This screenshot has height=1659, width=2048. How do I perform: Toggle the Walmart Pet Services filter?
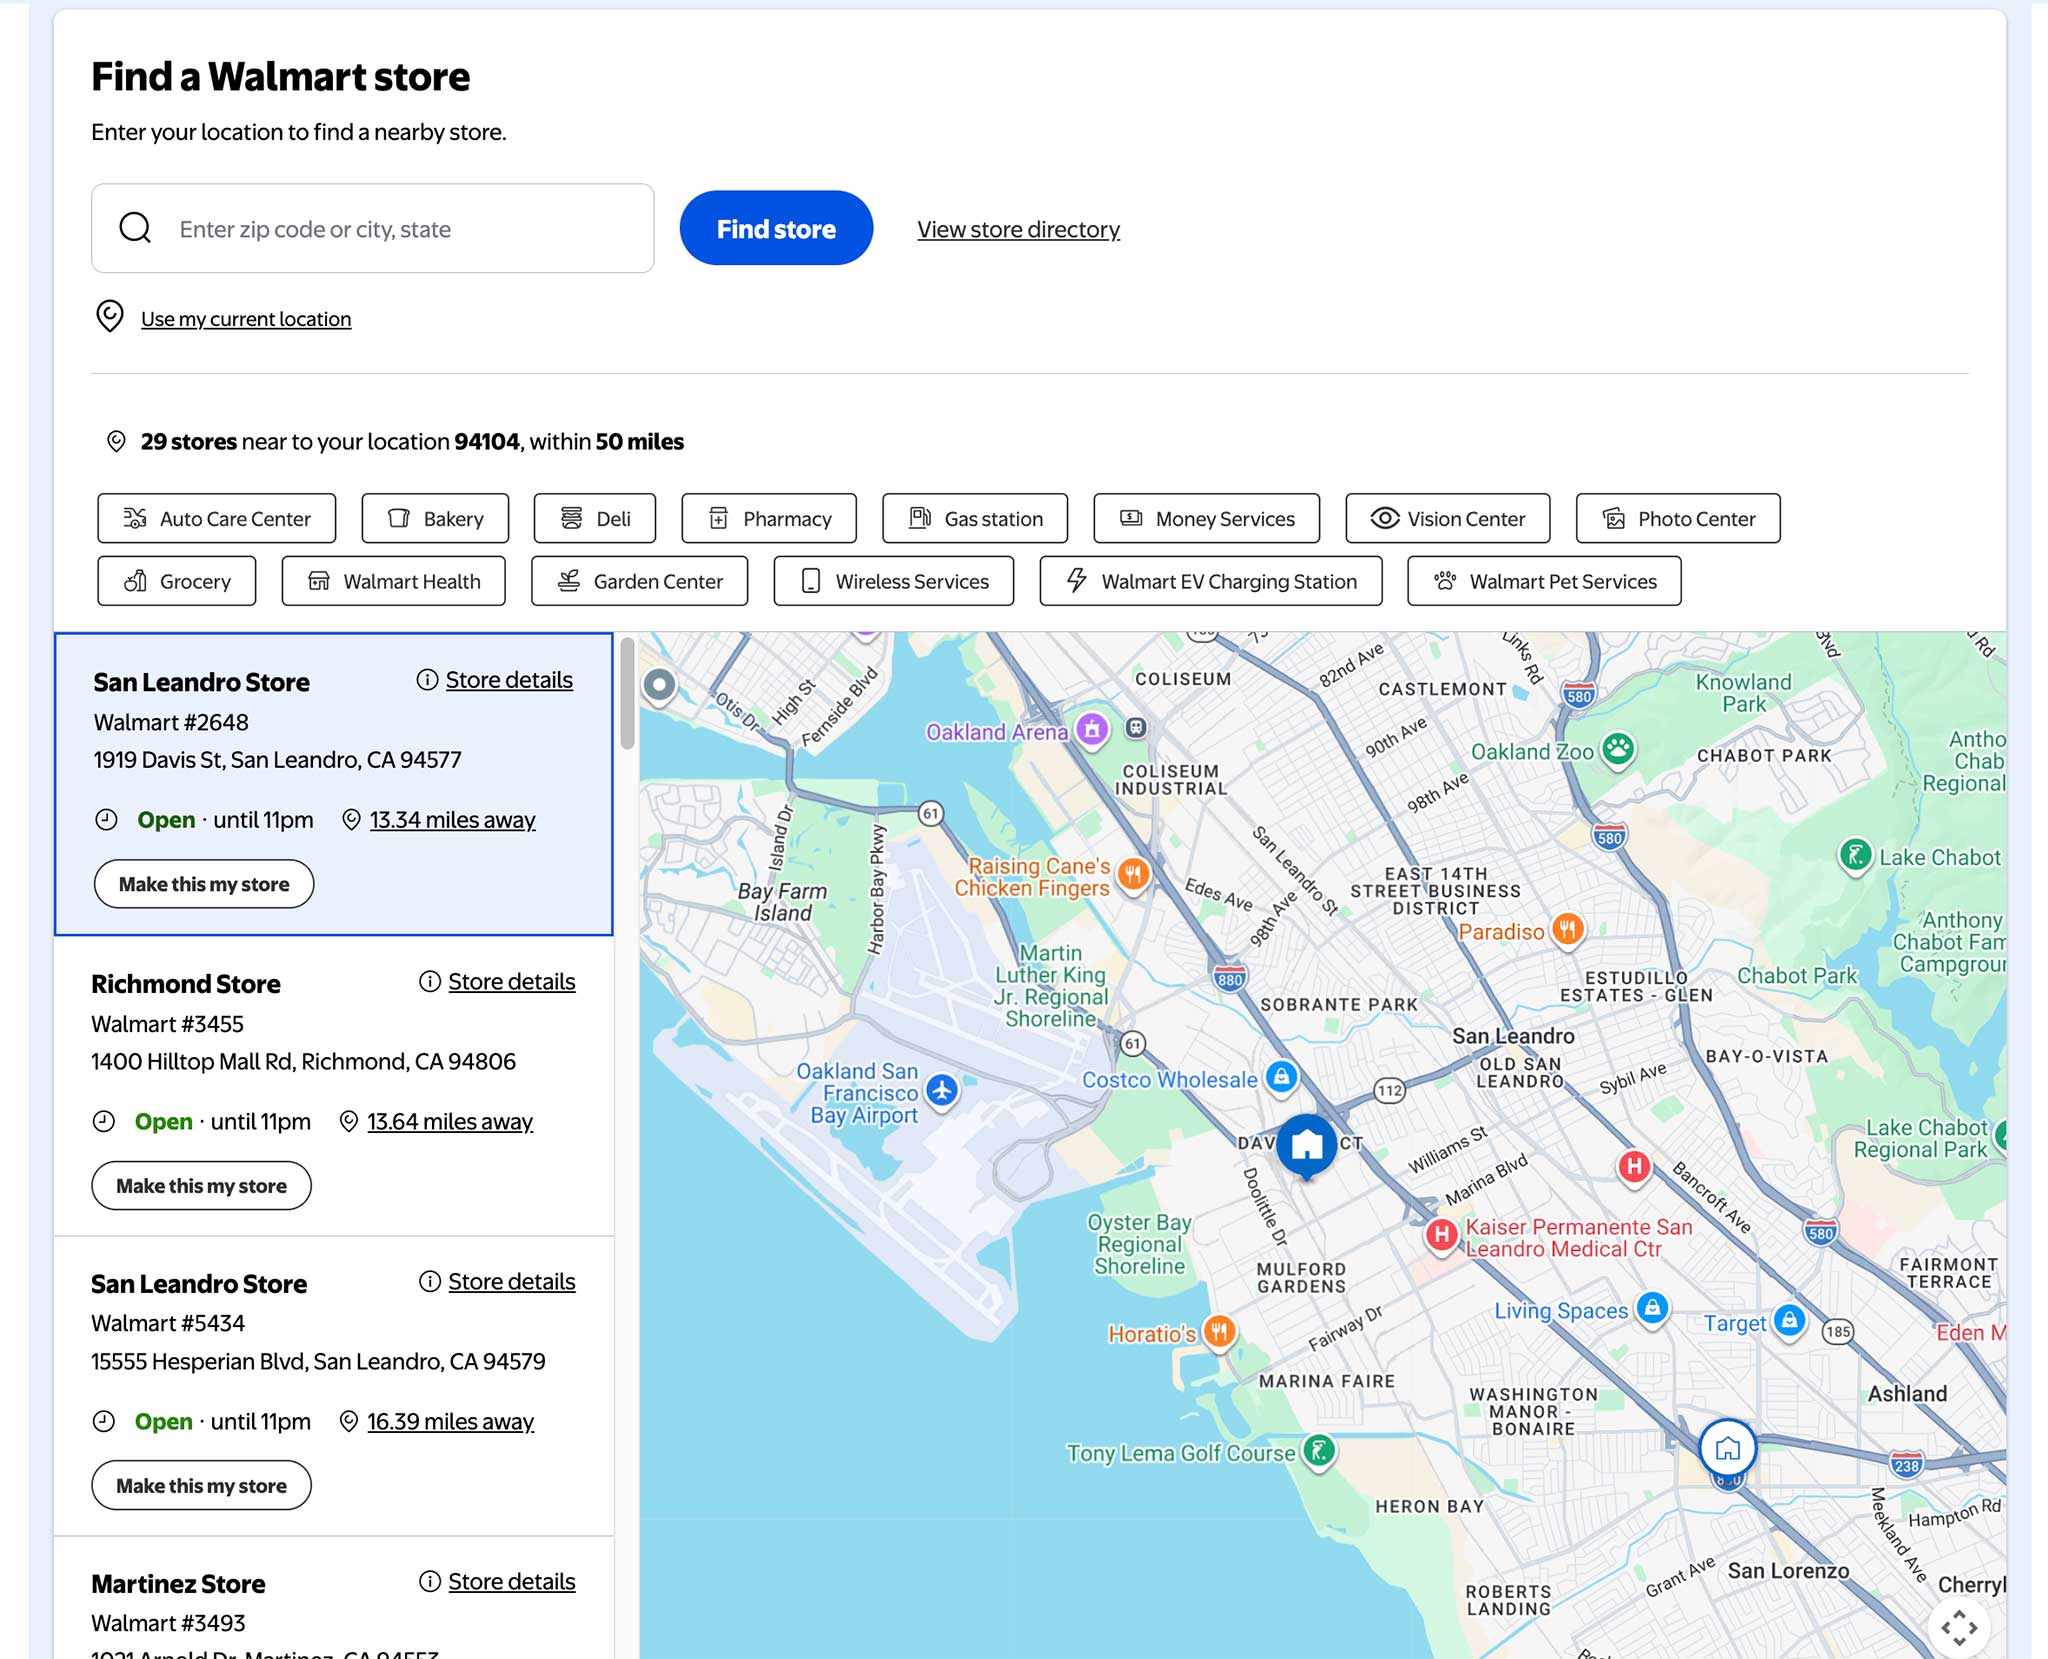(x=1543, y=581)
